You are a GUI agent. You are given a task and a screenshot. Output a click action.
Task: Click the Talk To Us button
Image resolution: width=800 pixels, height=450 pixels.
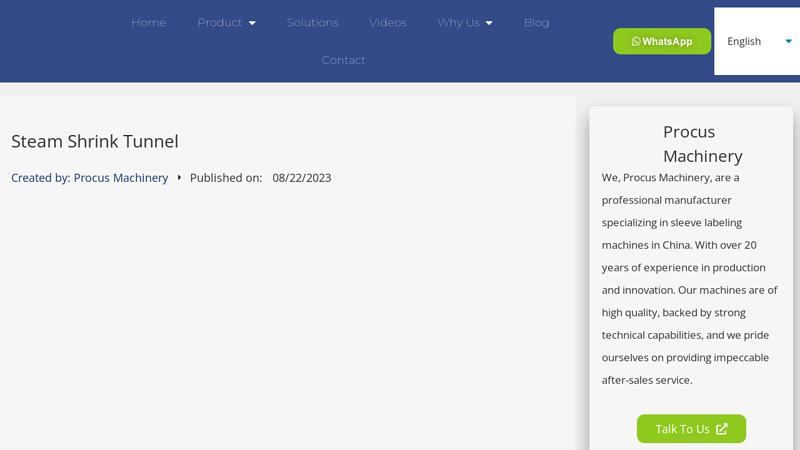(691, 429)
